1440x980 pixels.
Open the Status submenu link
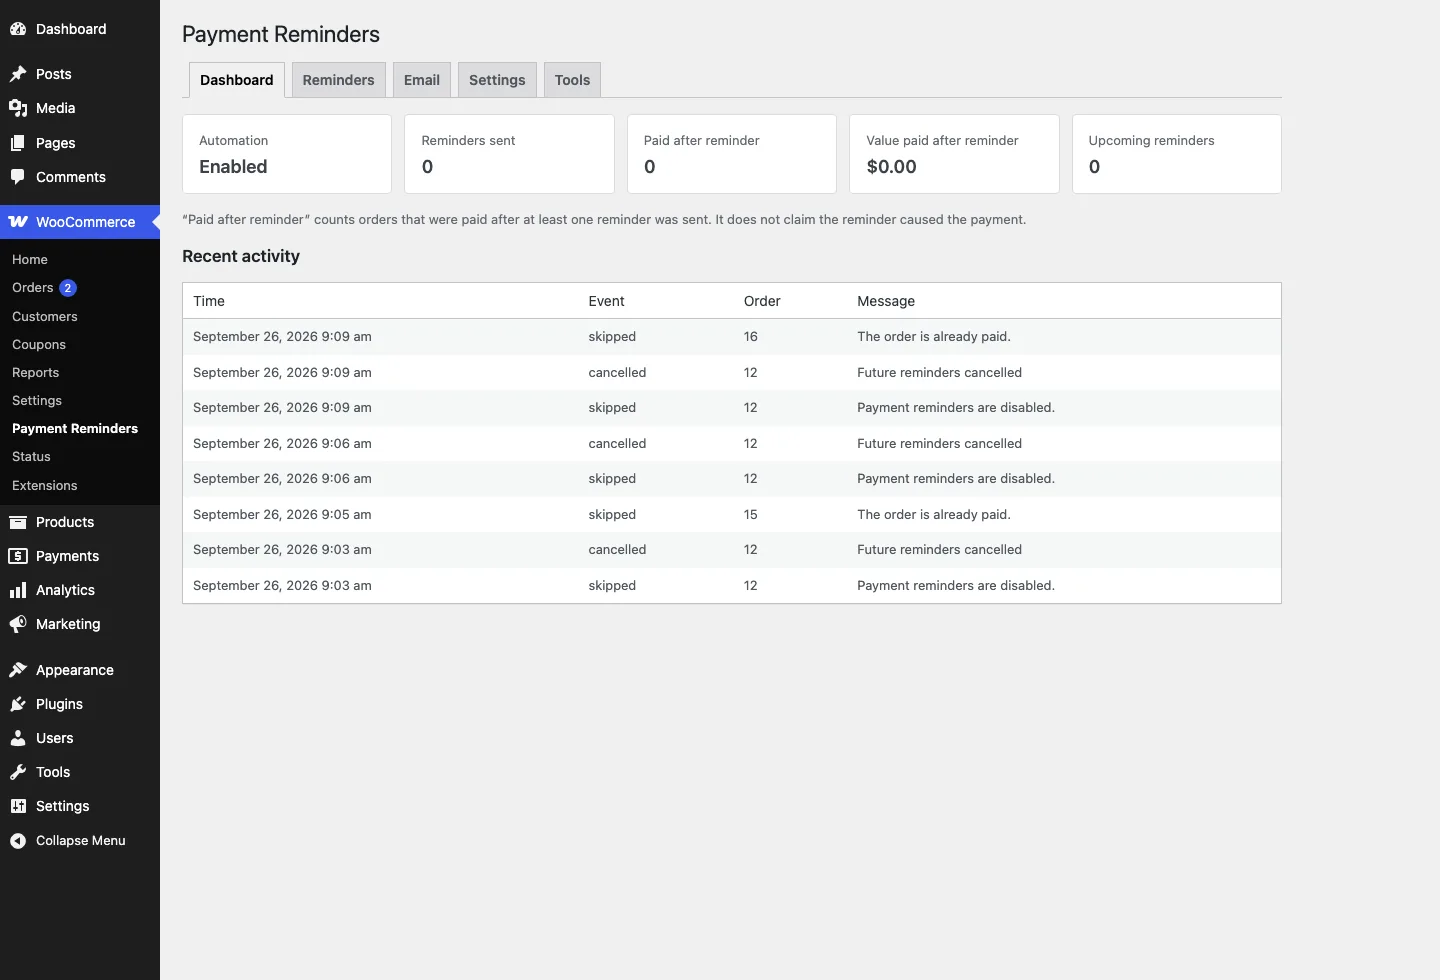(31, 456)
